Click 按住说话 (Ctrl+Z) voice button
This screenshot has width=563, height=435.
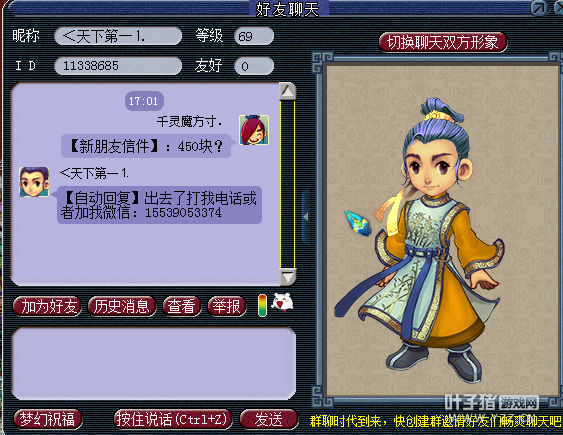[173, 419]
